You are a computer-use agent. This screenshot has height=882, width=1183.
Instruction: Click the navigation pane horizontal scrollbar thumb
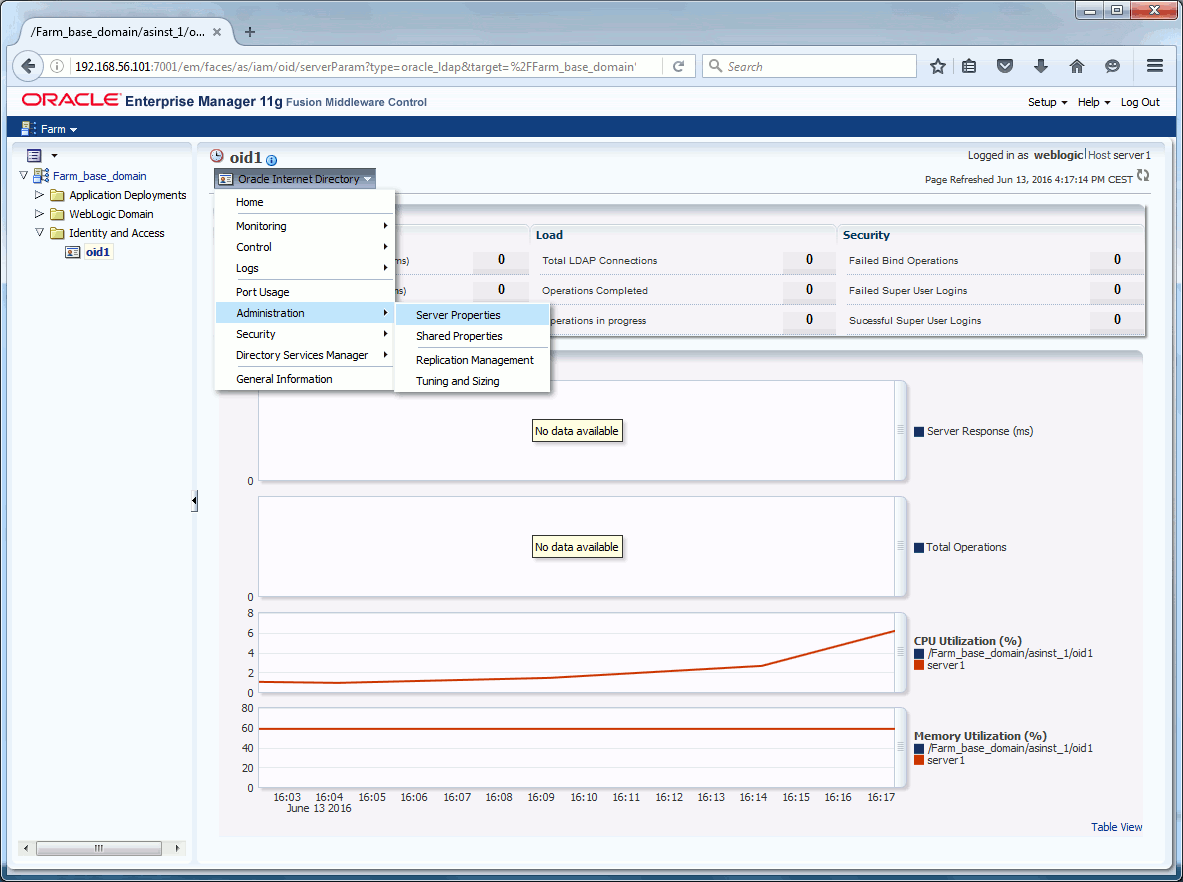click(99, 848)
